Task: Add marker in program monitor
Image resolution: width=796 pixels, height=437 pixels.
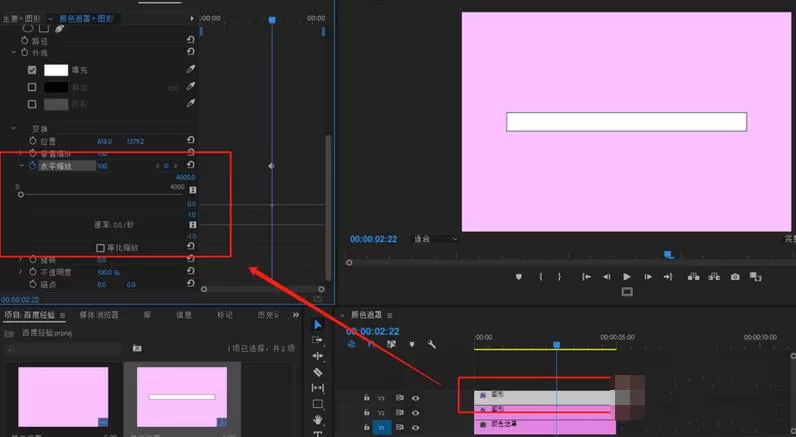Action: click(x=518, y=277)
